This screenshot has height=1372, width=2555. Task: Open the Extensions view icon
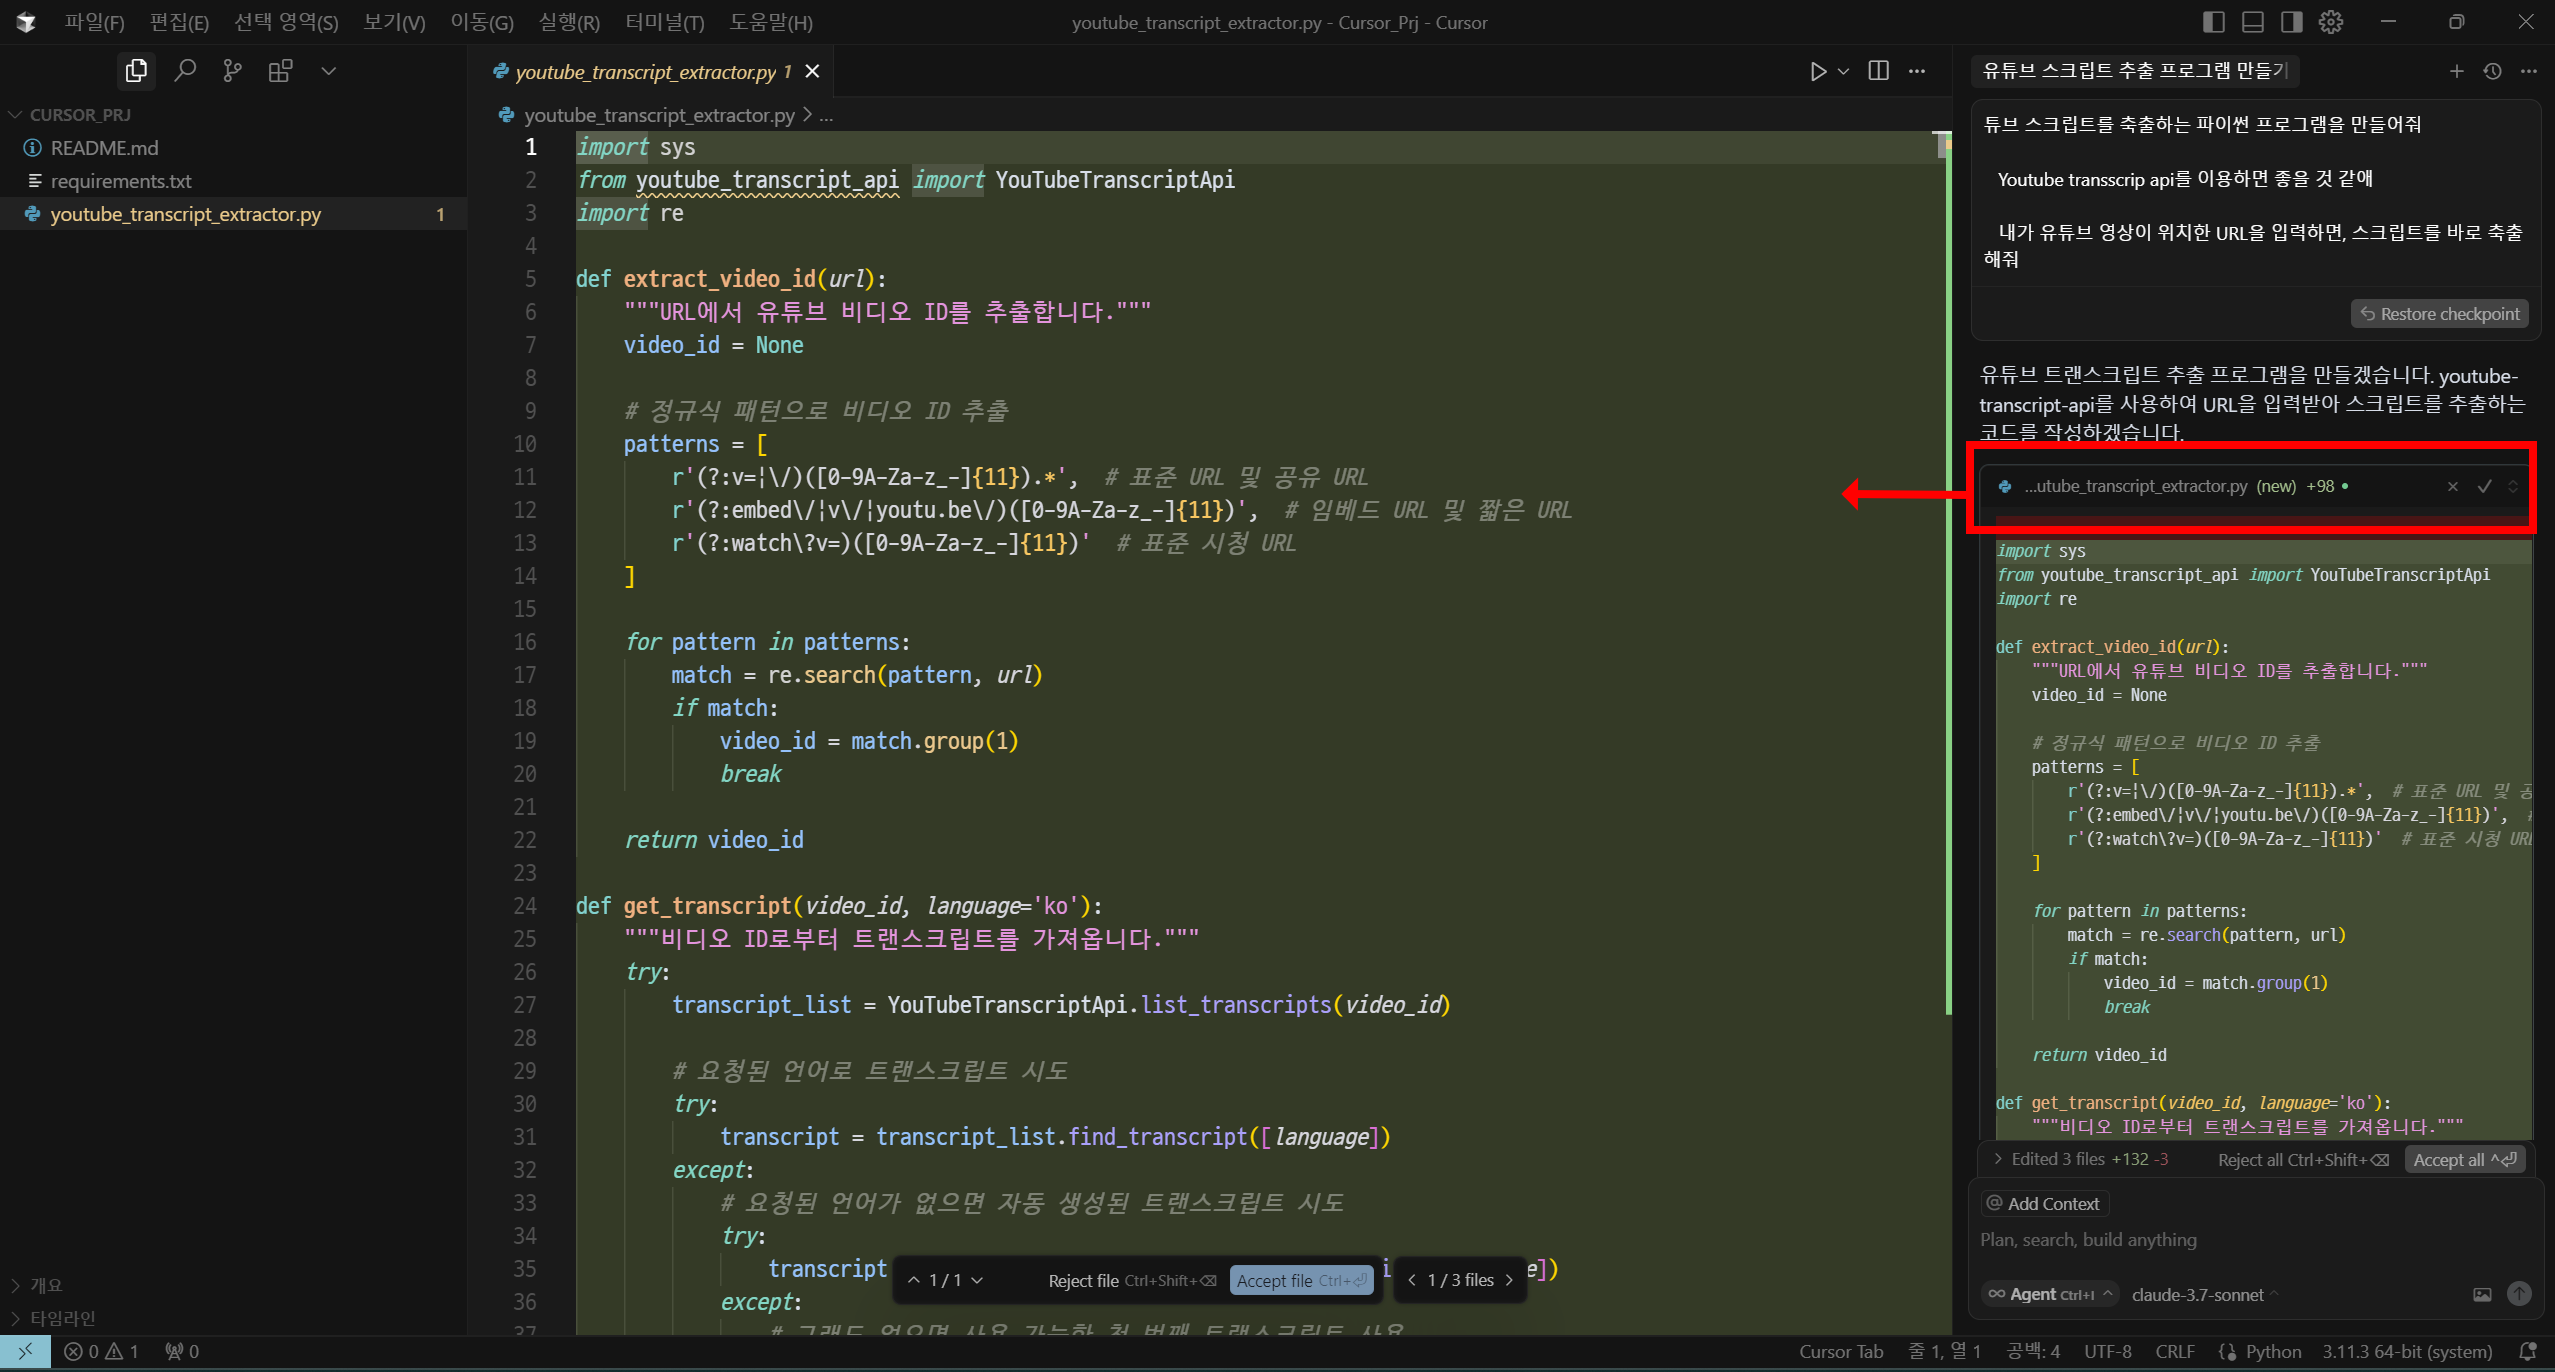280,71
